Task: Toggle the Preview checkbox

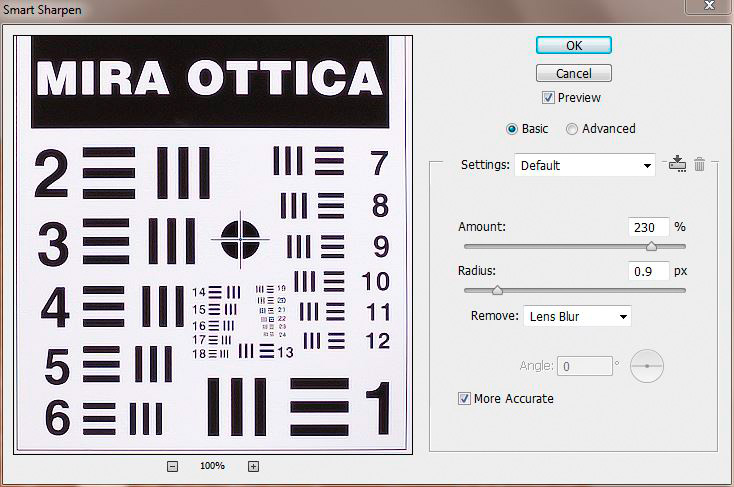Action: (x=548, y=97)
